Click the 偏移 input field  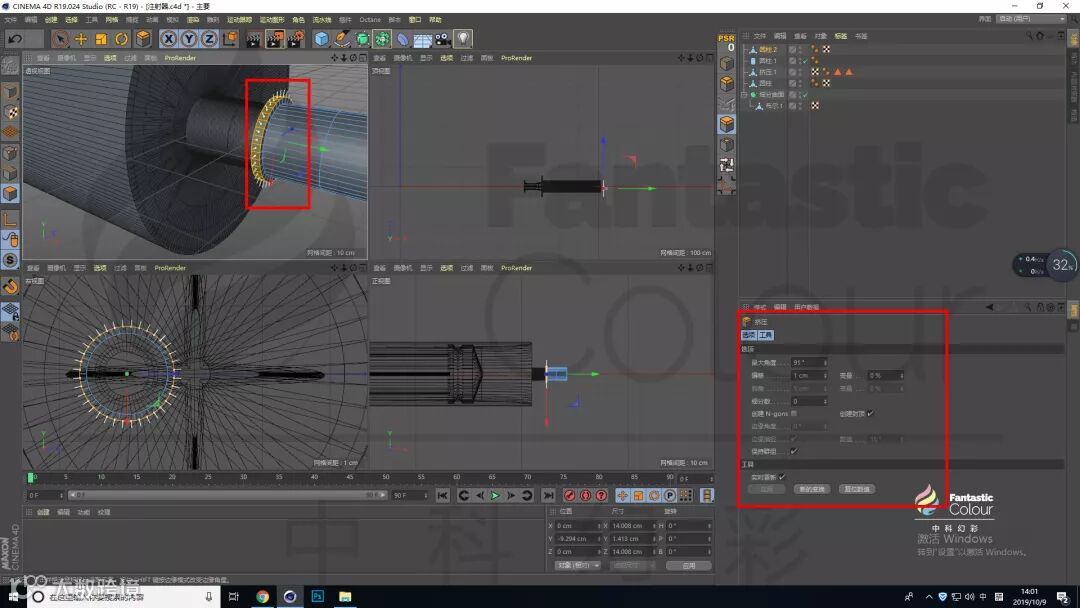click(807, 375)
